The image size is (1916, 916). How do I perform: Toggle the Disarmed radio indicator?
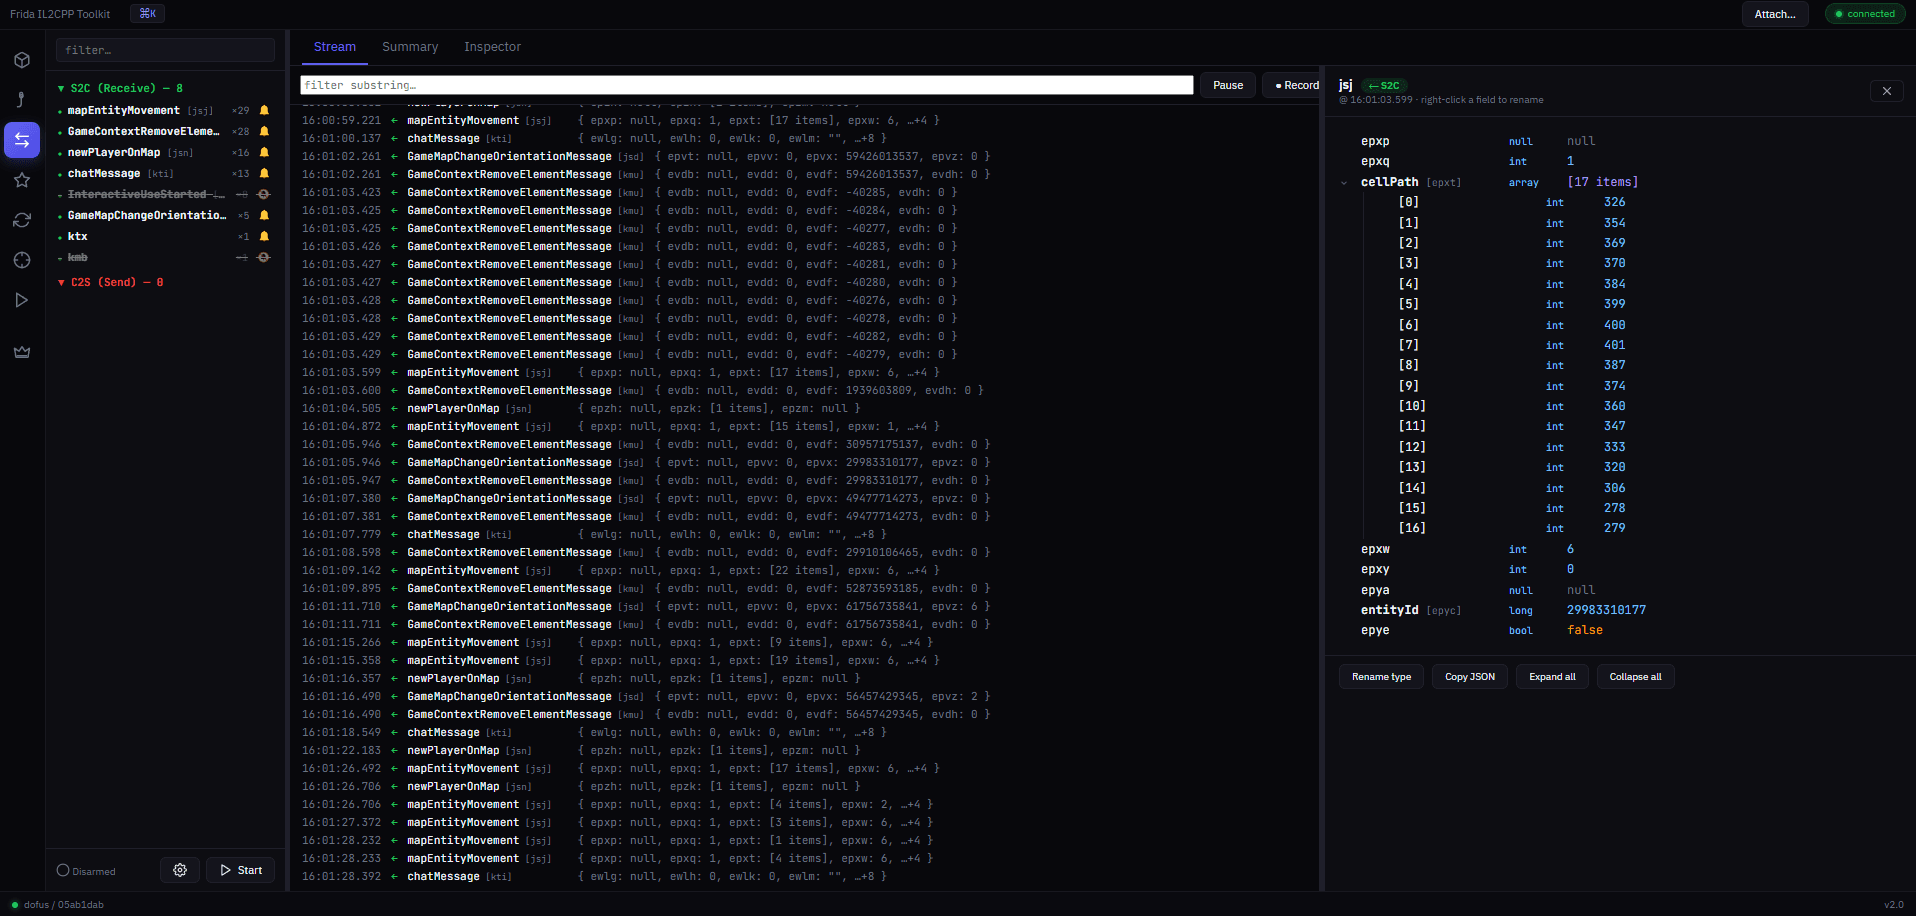(63, 870)
